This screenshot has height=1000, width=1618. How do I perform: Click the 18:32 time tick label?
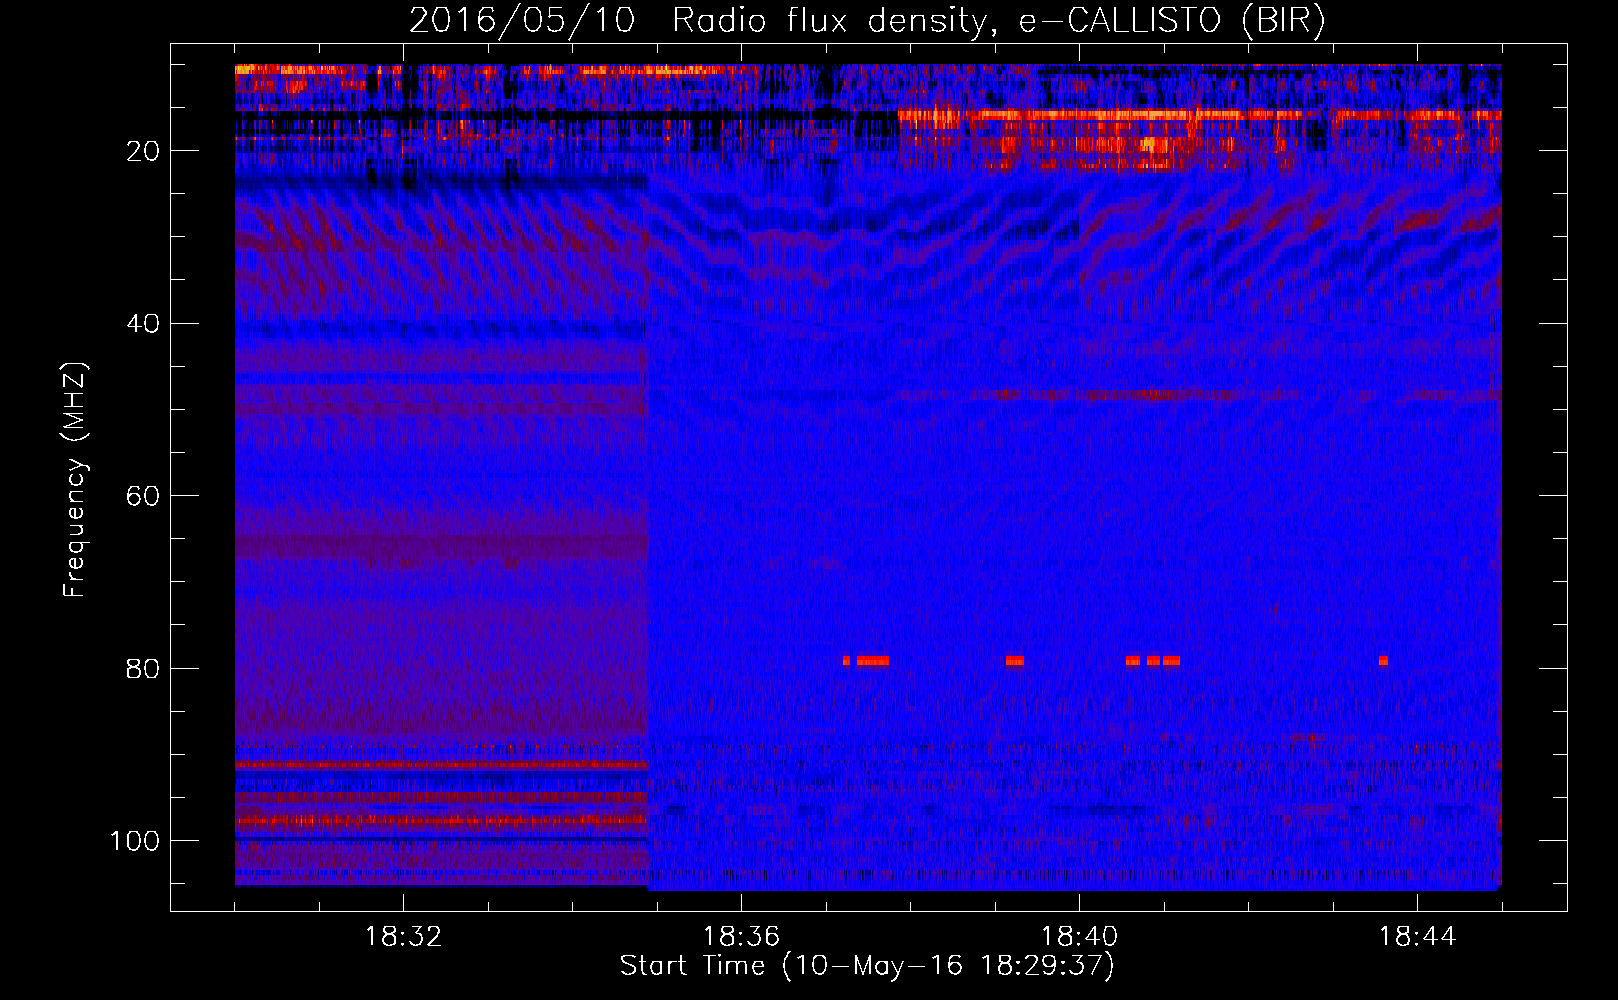click(403, 937)
